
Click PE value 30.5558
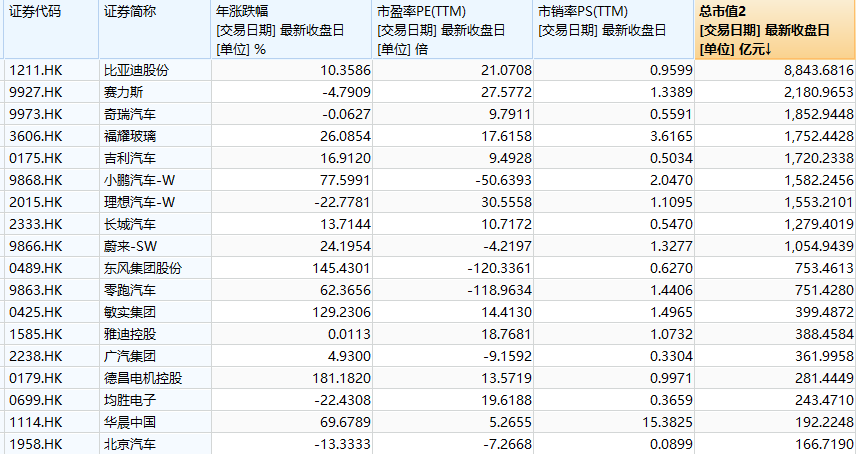[507, 202]
